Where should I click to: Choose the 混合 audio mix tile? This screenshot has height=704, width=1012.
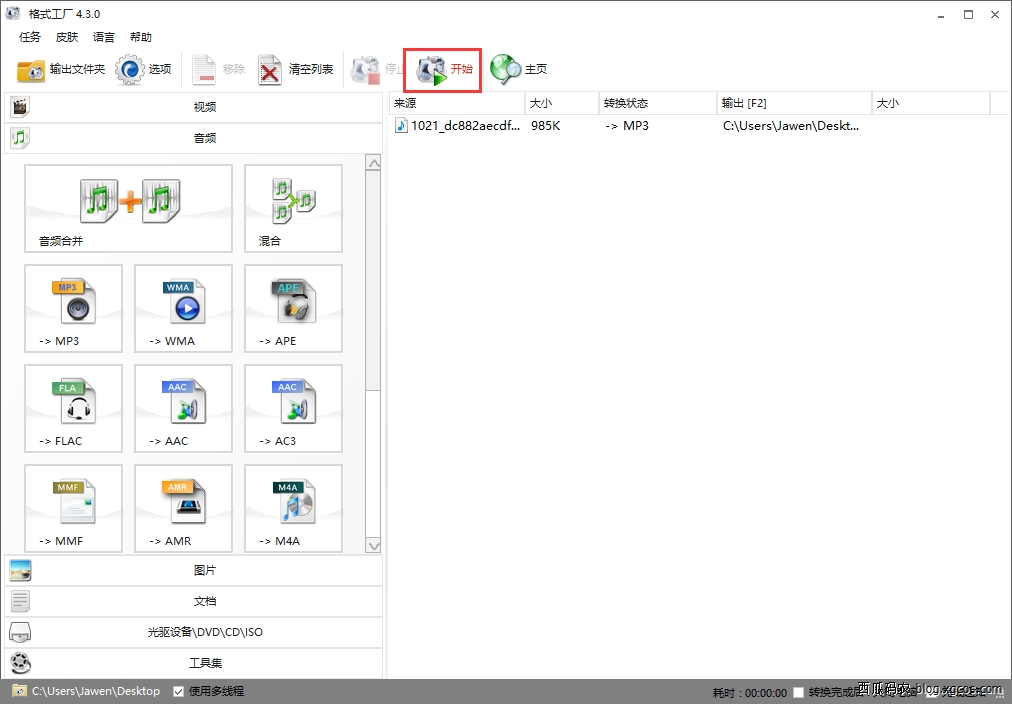click(x=293, y=208)
